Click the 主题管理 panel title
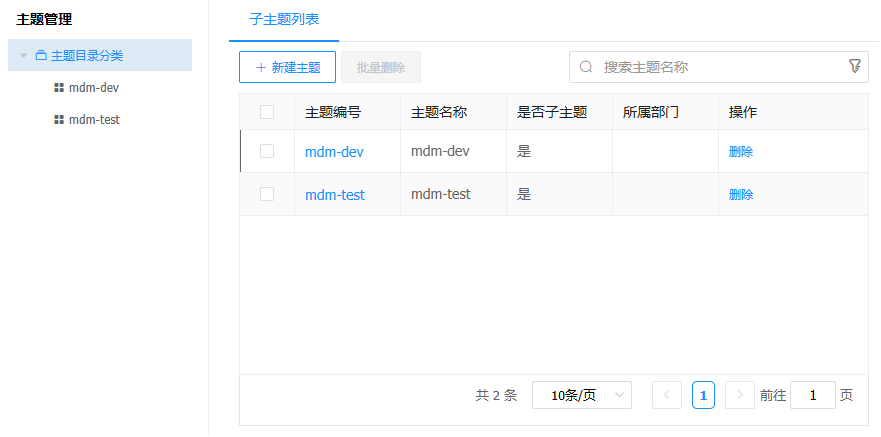Image resolution: width=881 pixels, height=437 pixels. pos(44,20)
